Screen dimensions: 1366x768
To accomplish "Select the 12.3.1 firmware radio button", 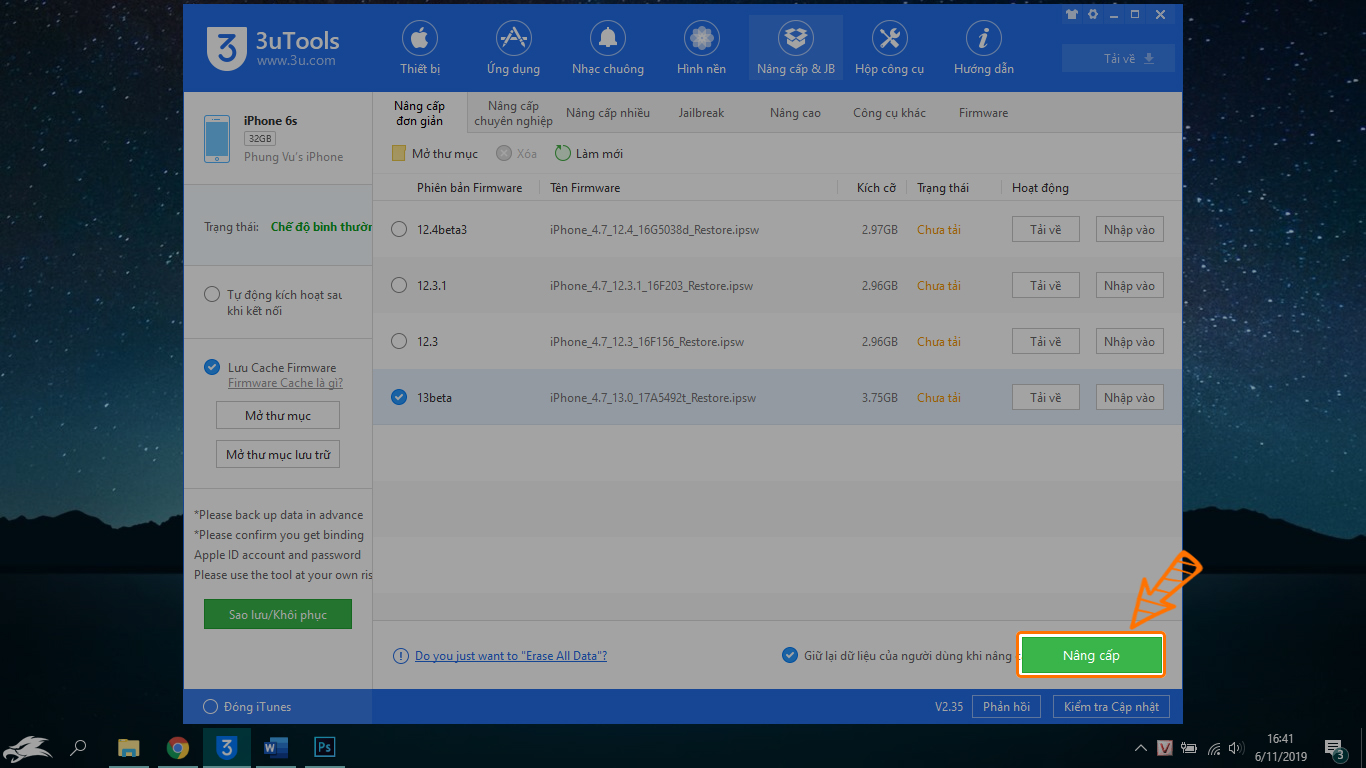I will tap(399, 286).
